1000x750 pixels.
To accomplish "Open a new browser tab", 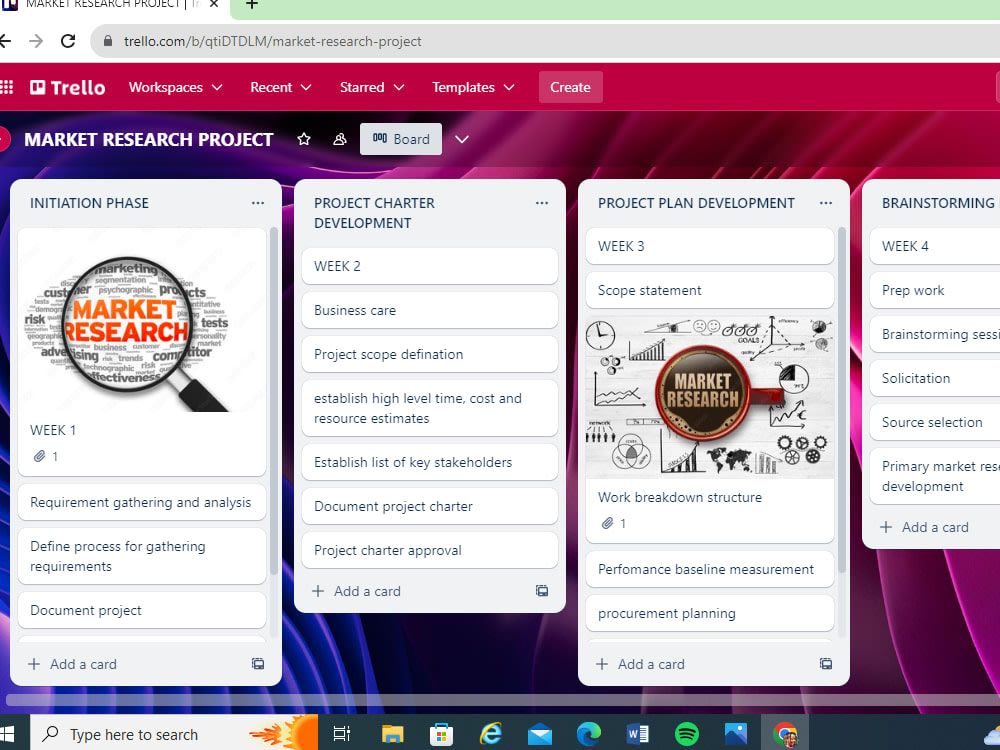I will [252, 5].
